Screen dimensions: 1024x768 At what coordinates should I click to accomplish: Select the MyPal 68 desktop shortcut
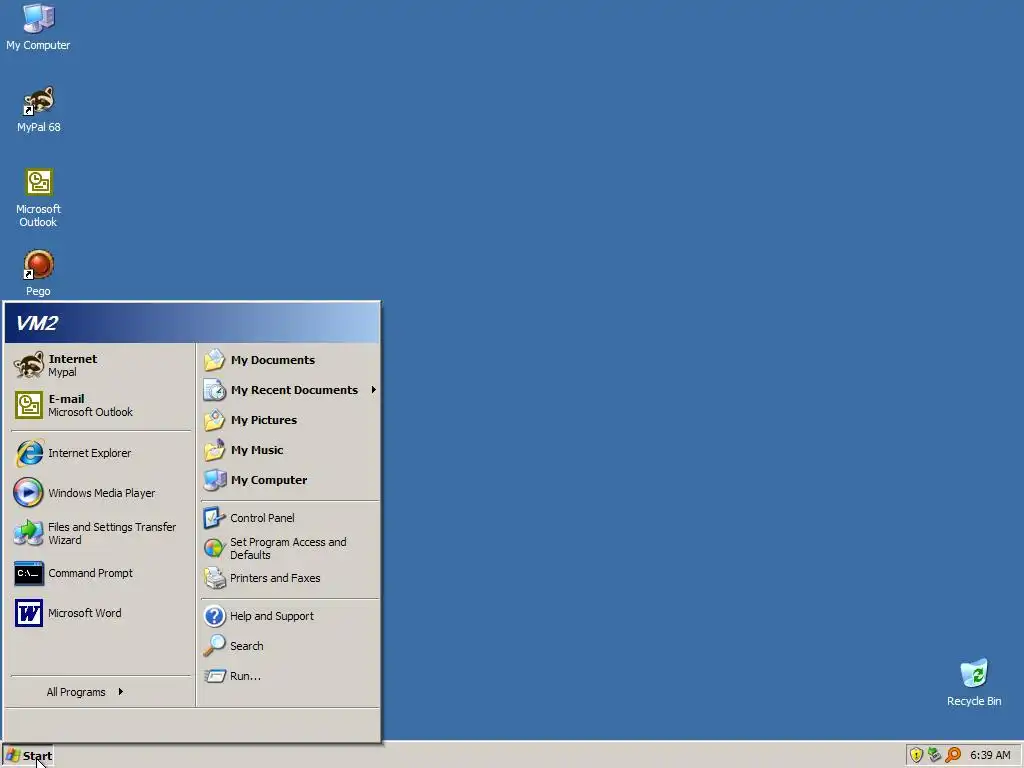[x=39, y=110]
